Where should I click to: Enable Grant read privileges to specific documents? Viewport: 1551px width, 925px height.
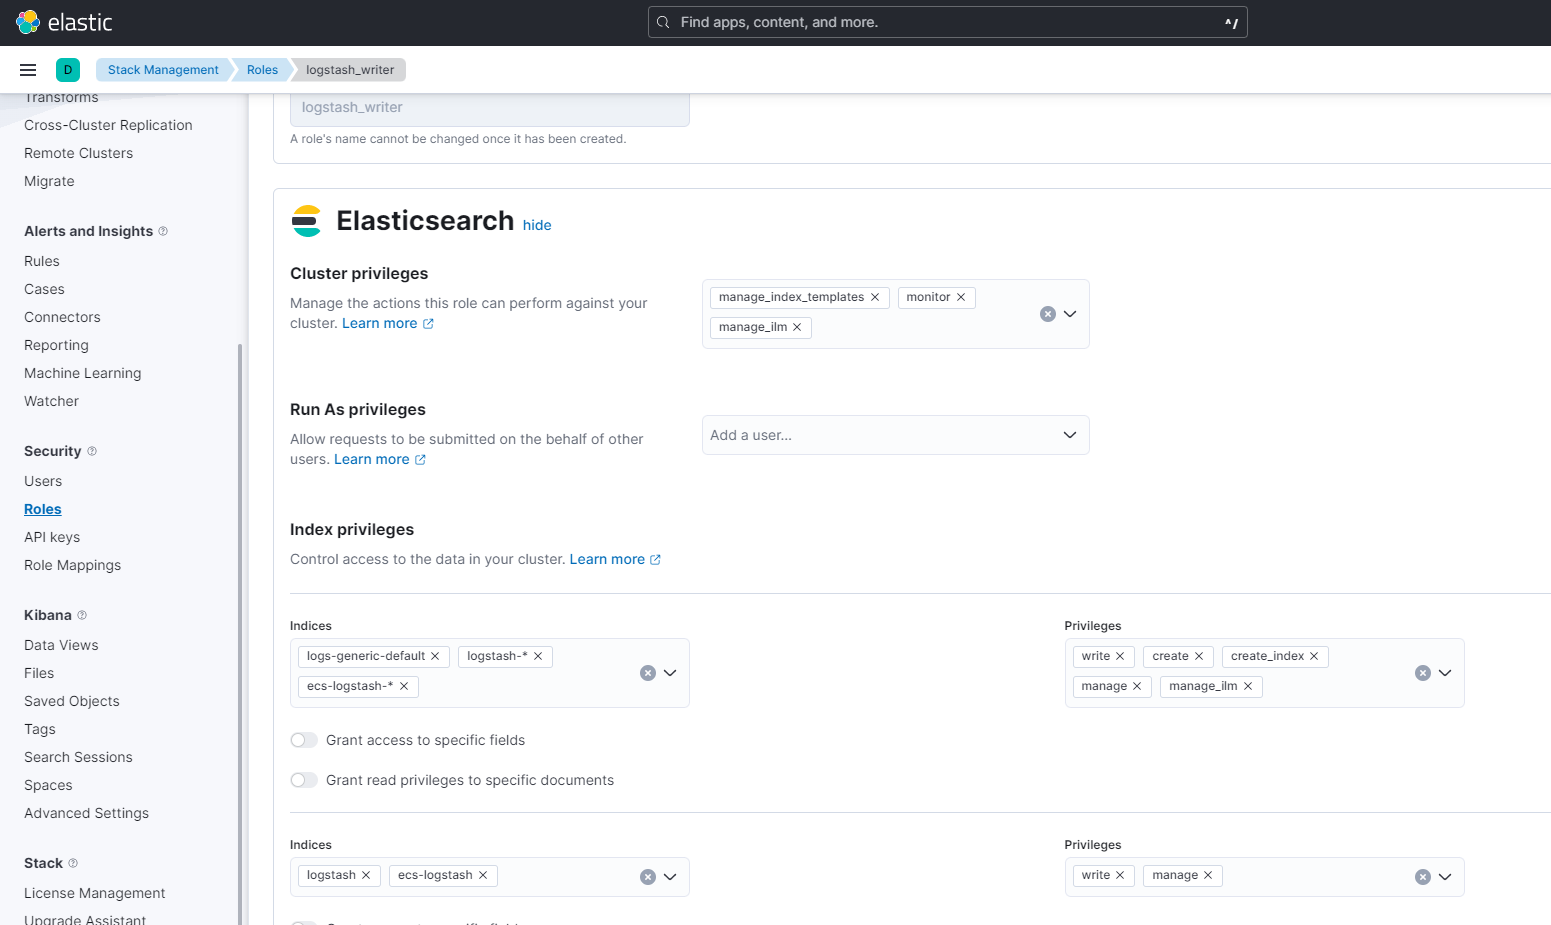[304, 780]
